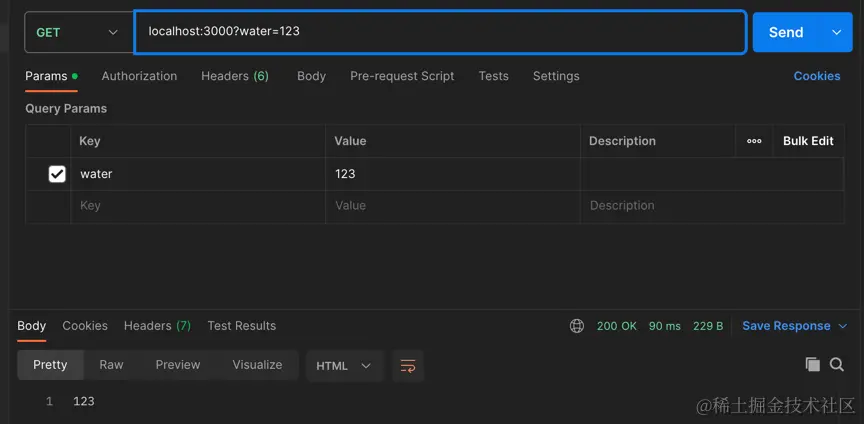This screenshot has height=424, width=864.
Task: Click the search response icon
Action: coord(836,364)
